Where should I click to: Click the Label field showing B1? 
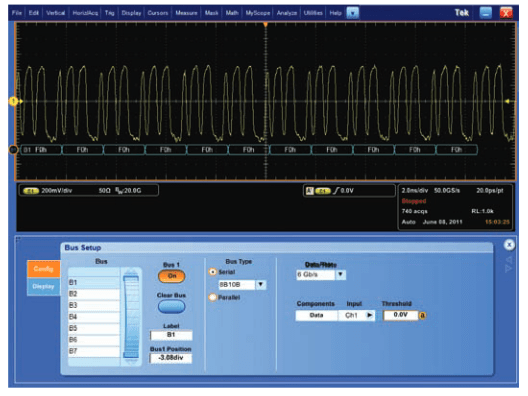point(171,335)
